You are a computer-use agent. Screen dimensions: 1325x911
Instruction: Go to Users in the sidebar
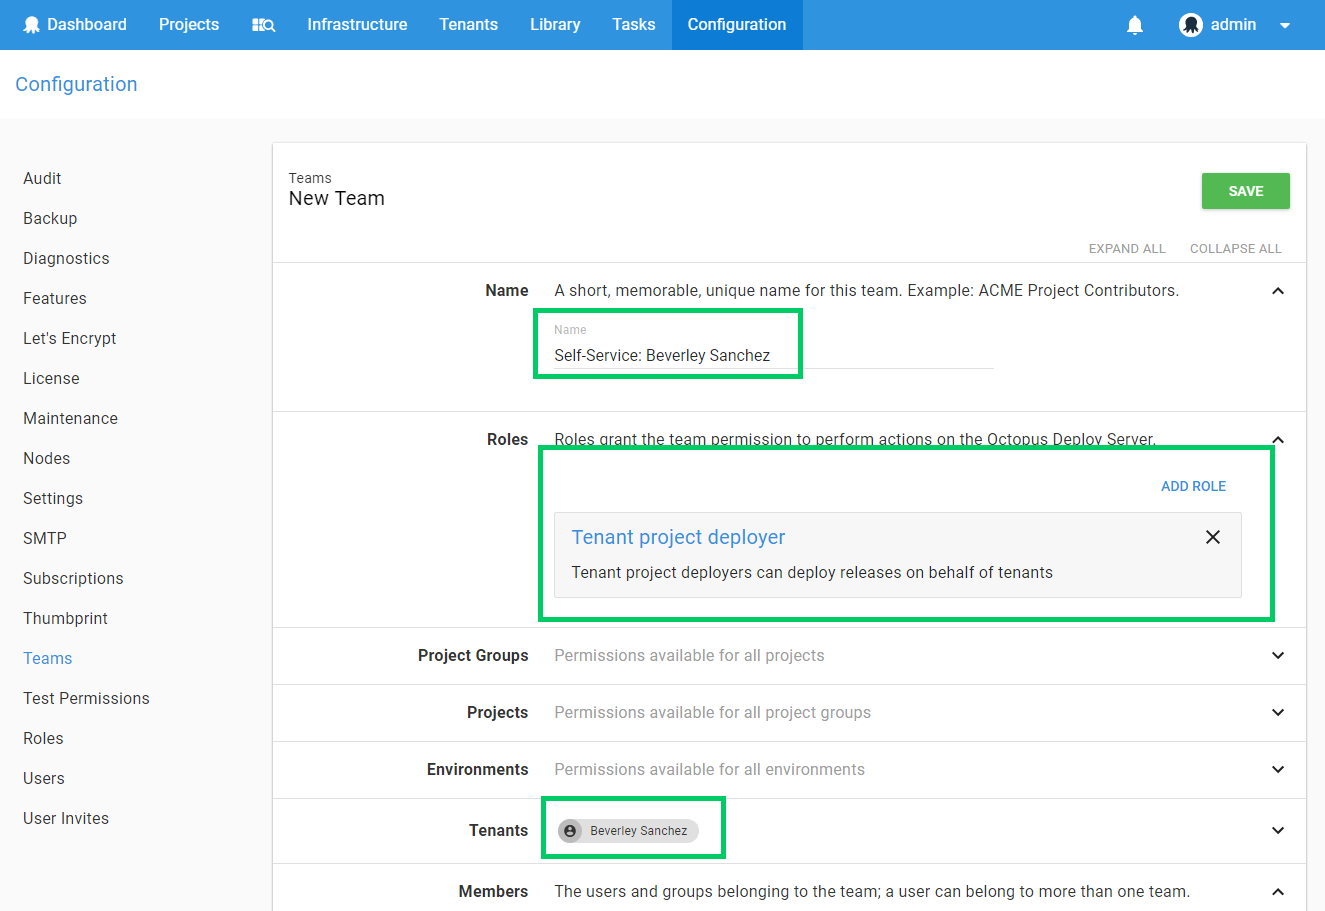tap(44, 779)
